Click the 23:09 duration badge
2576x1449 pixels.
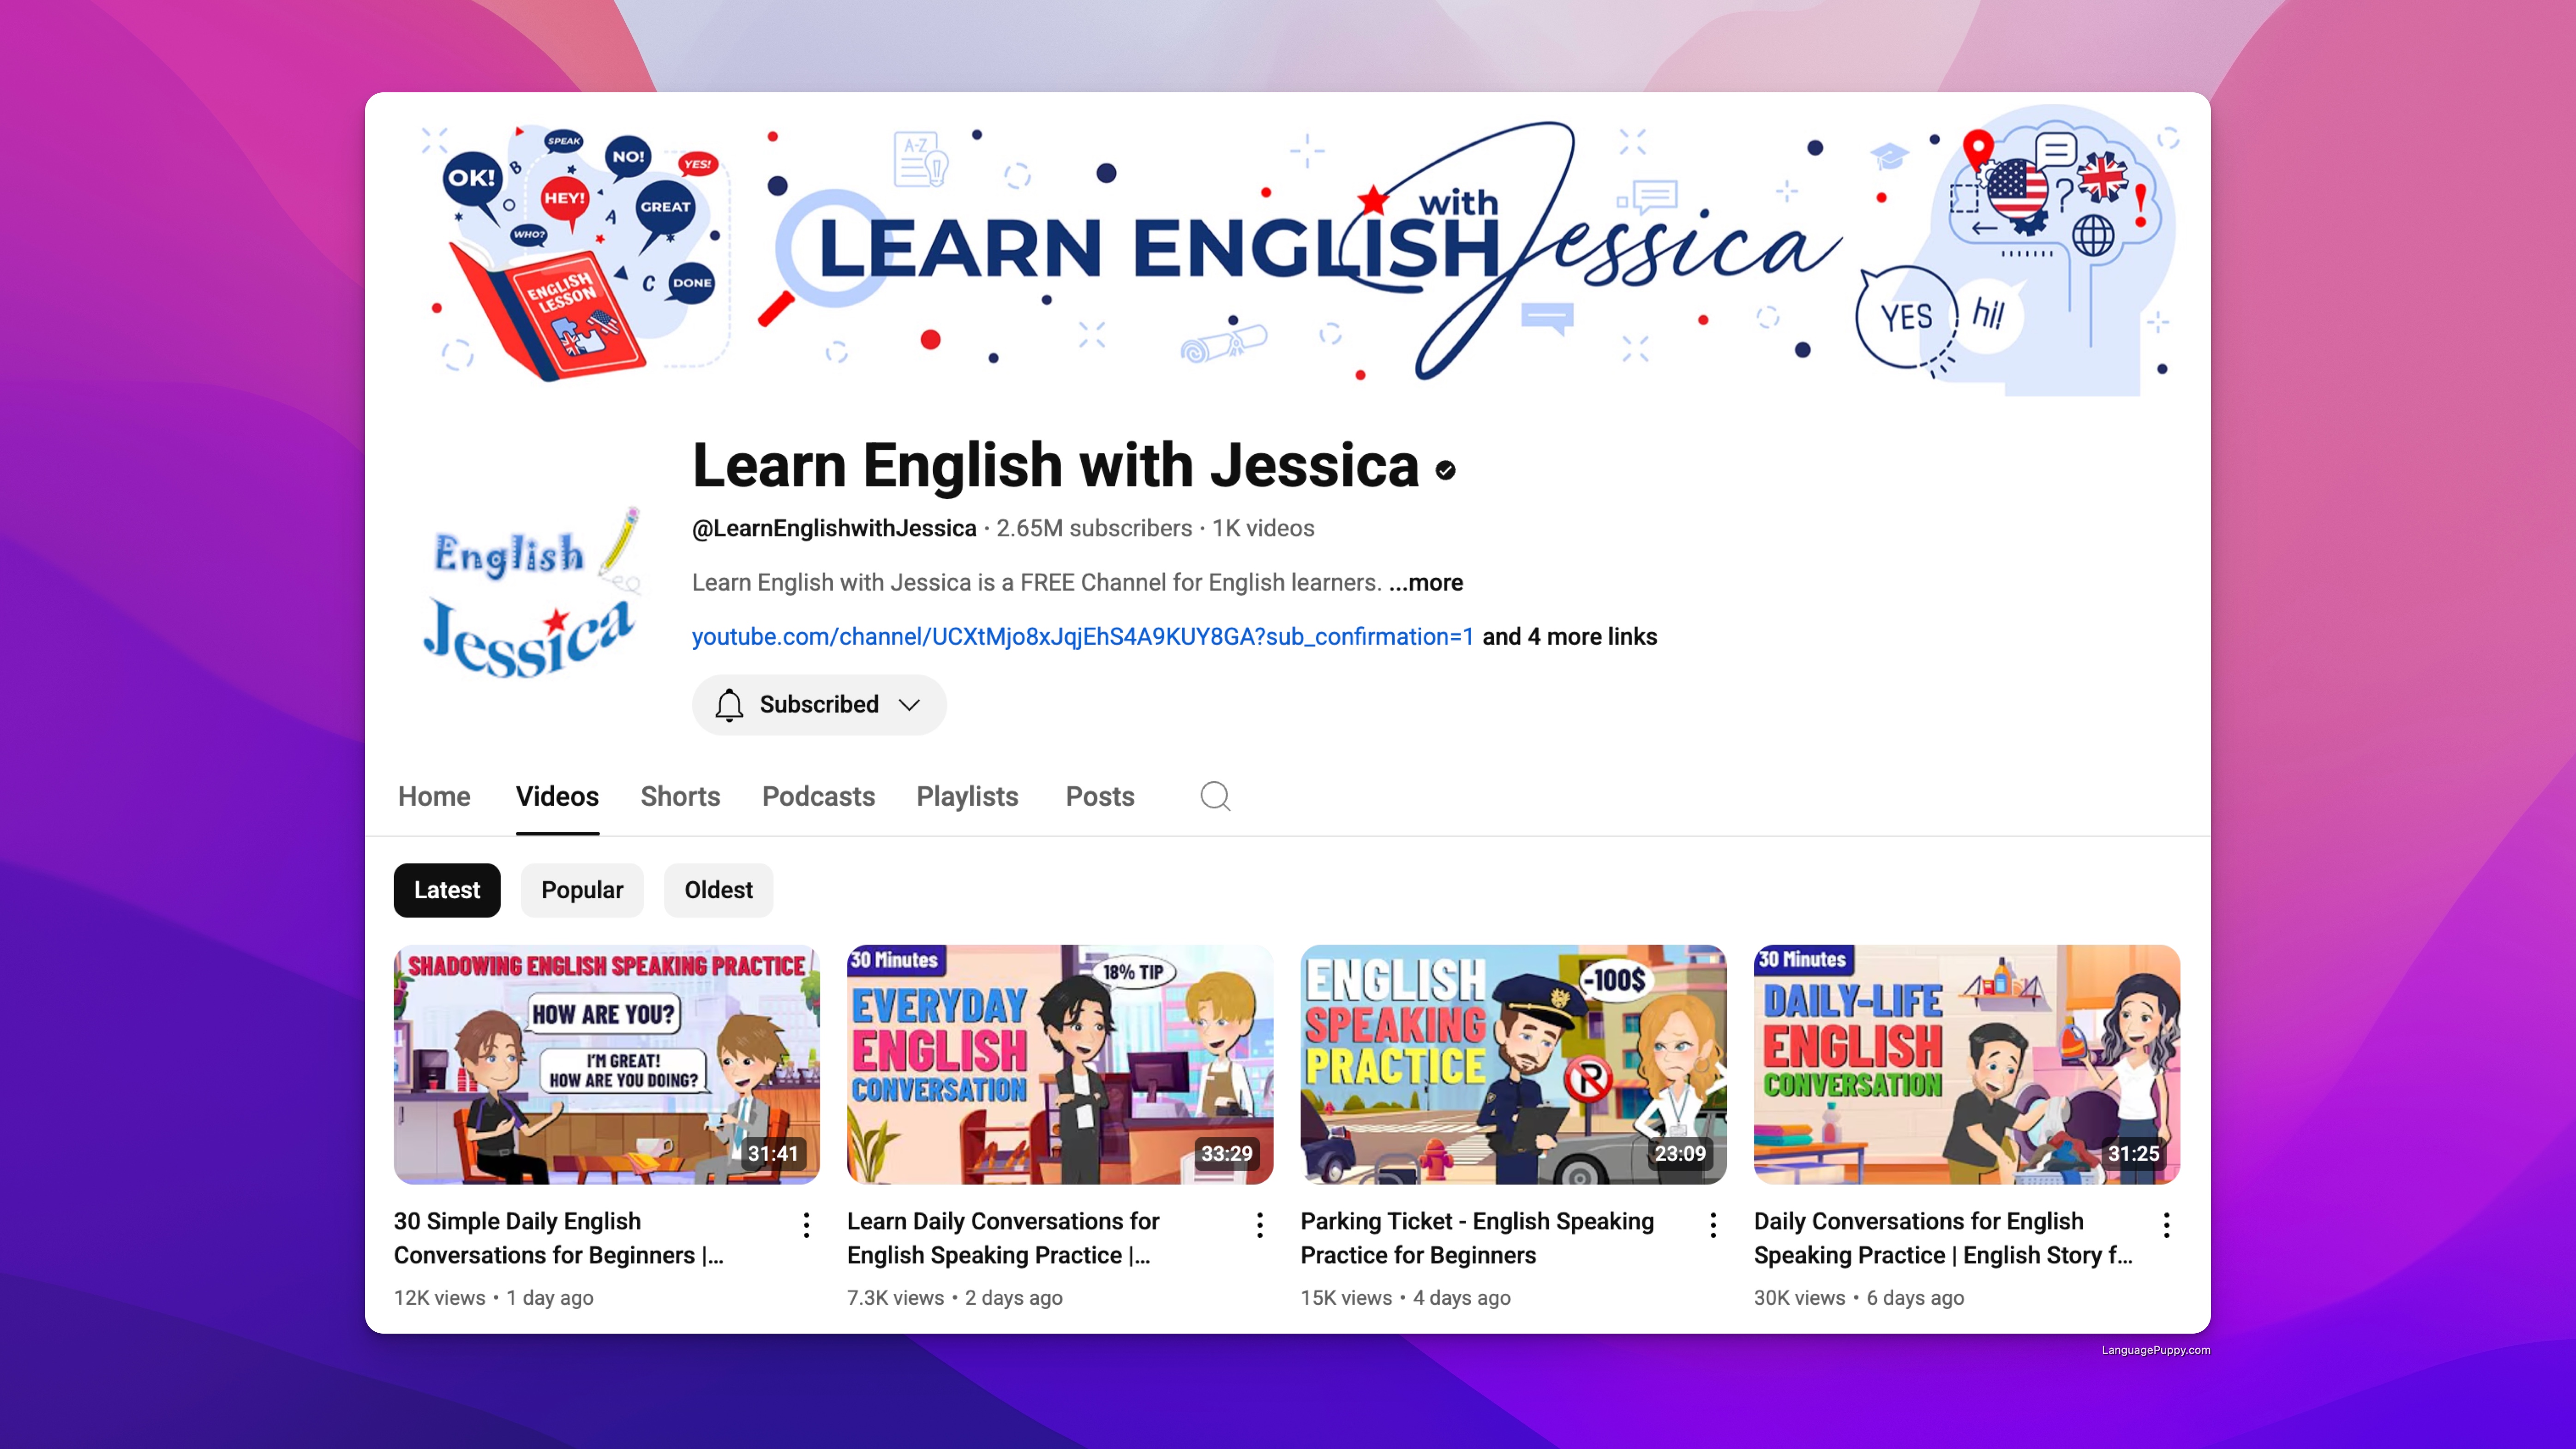(x=1680, y=1154)
